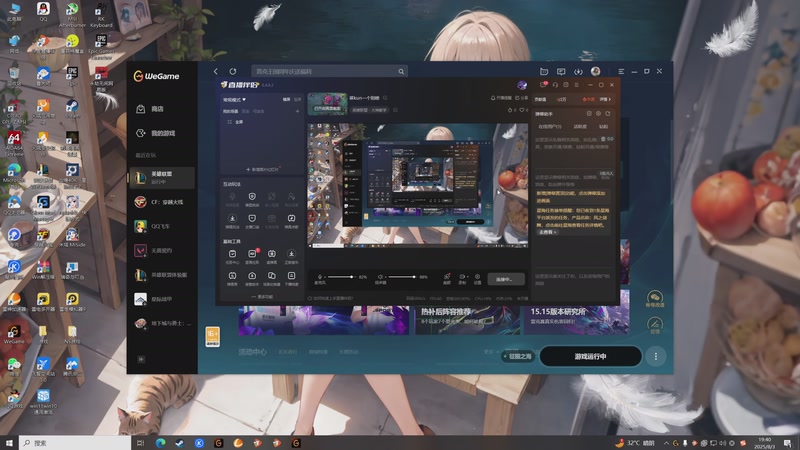
Task: Click the red-badged icon in 基础工具
Action: coord(252,256)
